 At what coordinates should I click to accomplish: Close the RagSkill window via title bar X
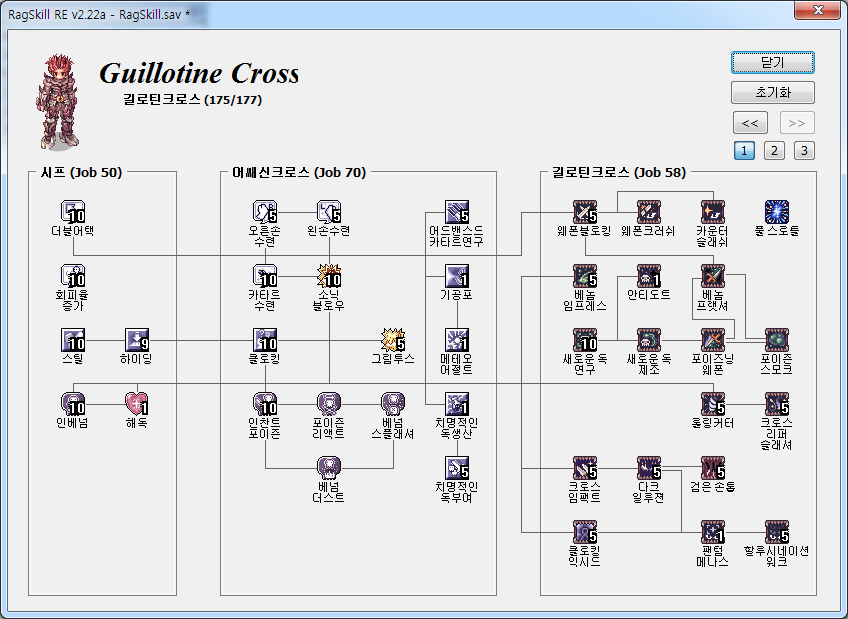pyautogui.click(x=818, y=10)
